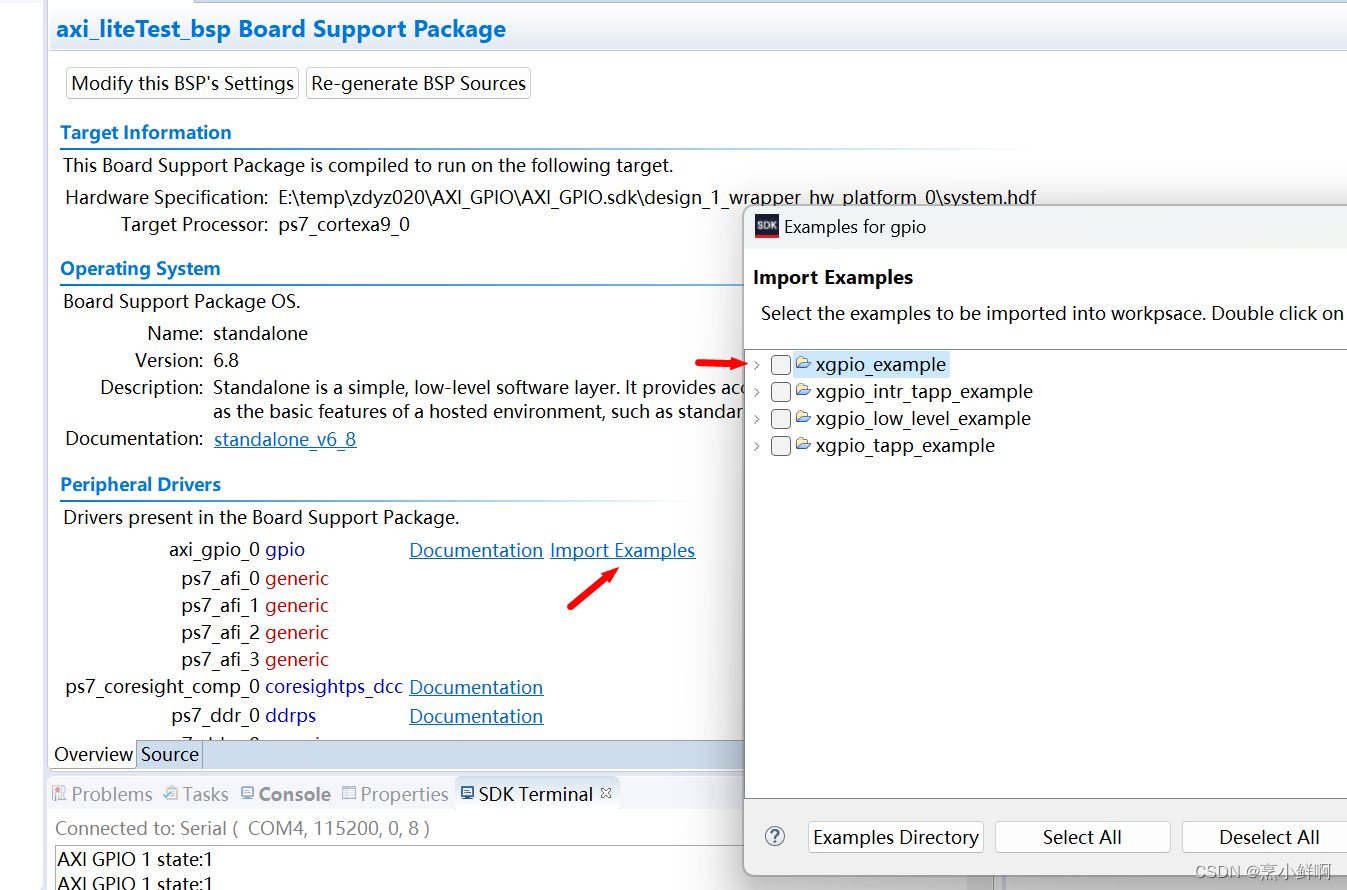This screenshot has width=1347, height=890.
Task: Click the Target Processor value ps7_cortexa9_0
Action: pyautogui.click(x=344, y=225)
